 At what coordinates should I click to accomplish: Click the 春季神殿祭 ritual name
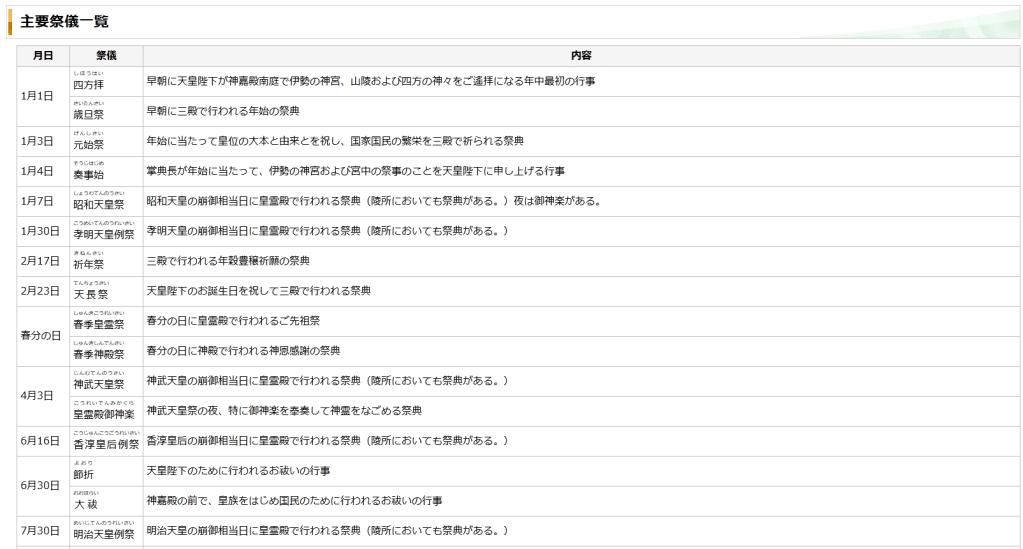point(99,354)
